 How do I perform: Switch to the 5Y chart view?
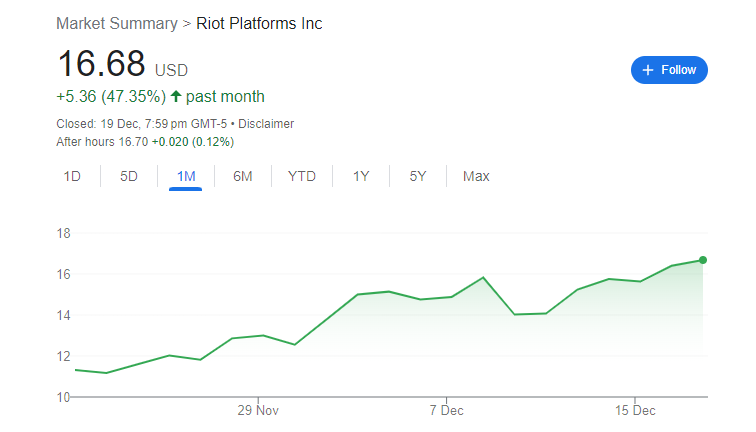point(418,177)
